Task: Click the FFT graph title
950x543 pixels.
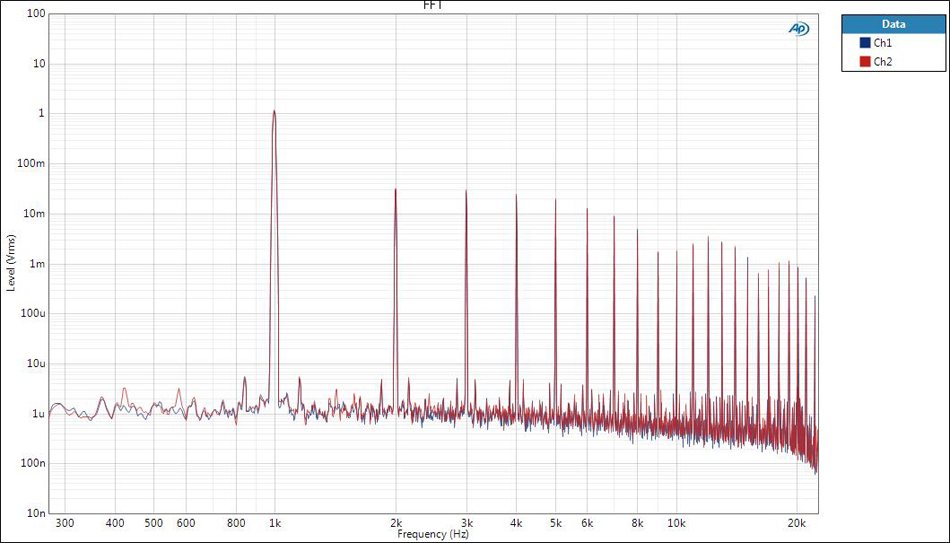Action: click(433, 5)
